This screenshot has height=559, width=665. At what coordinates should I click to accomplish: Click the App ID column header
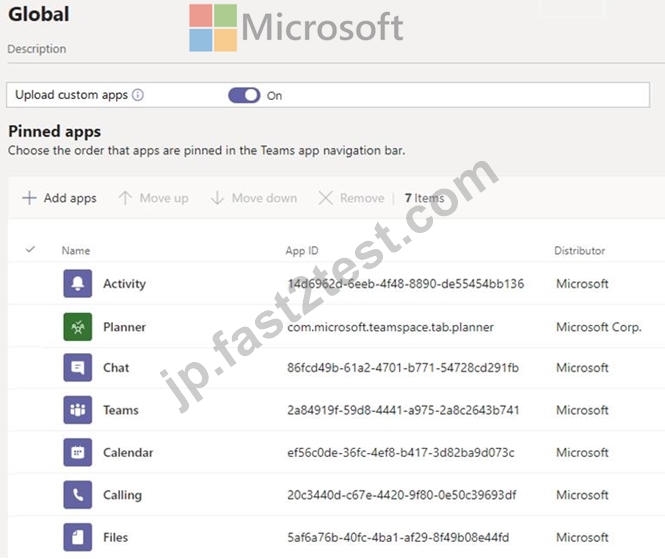click(x=302, y=251)
